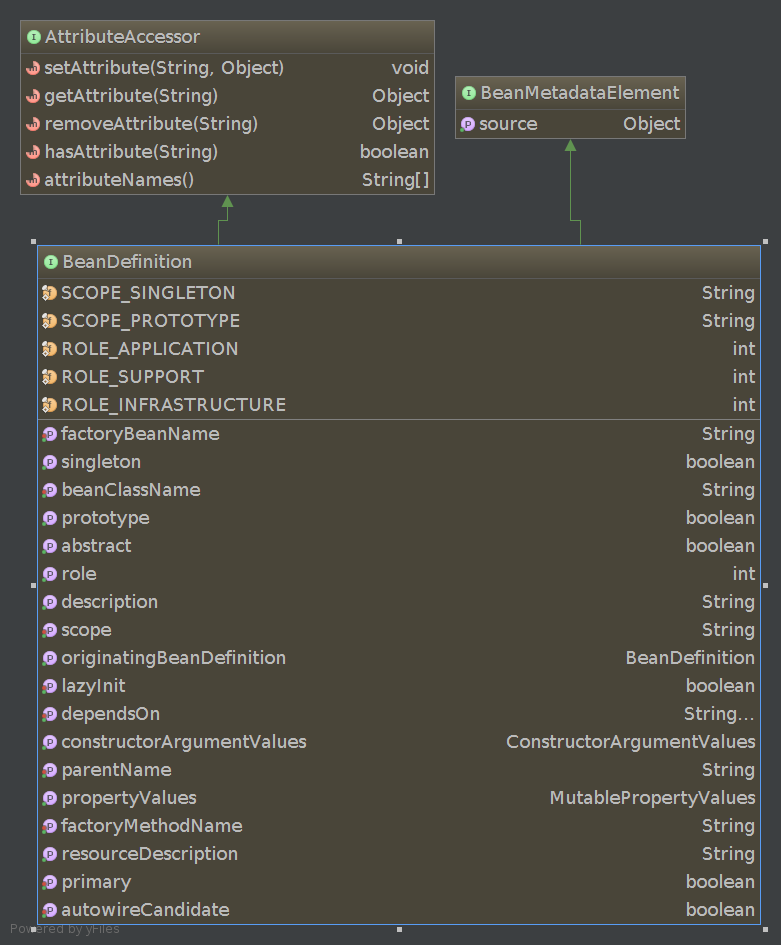
Task: Select the resourceDescription property name
Action: pyautogui.click(x=149, y=855)
